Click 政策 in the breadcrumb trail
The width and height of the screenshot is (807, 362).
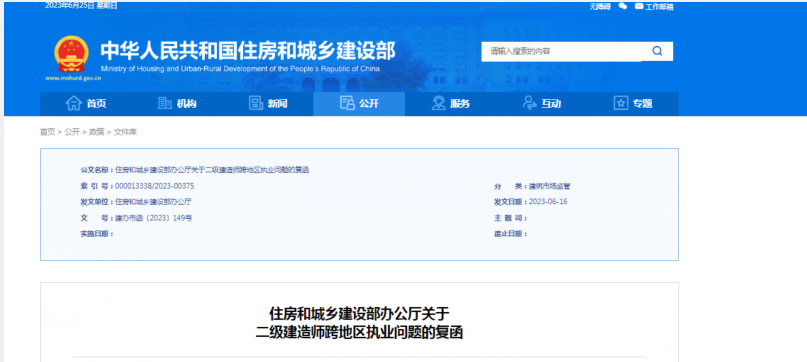click(97, 132)
